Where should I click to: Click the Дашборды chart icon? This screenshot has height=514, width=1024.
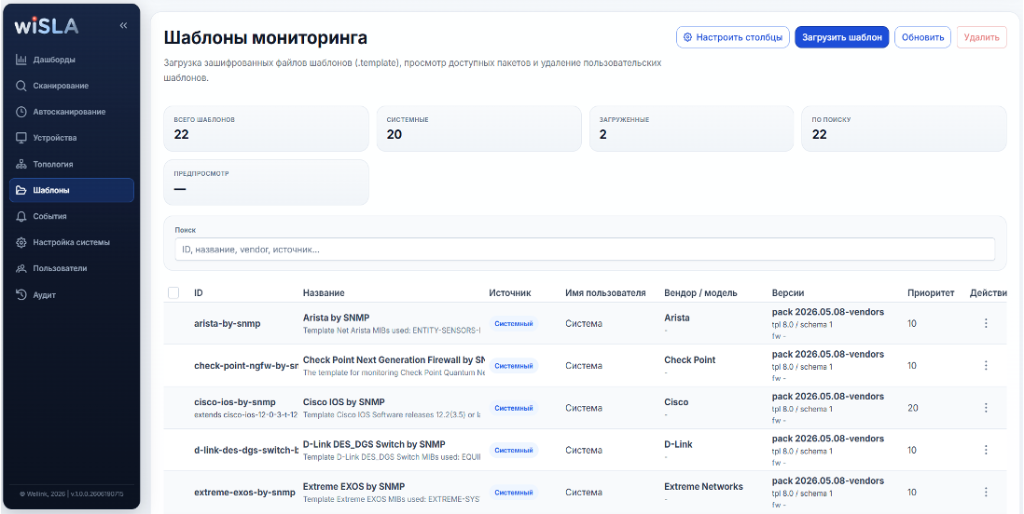click(21, 59)
